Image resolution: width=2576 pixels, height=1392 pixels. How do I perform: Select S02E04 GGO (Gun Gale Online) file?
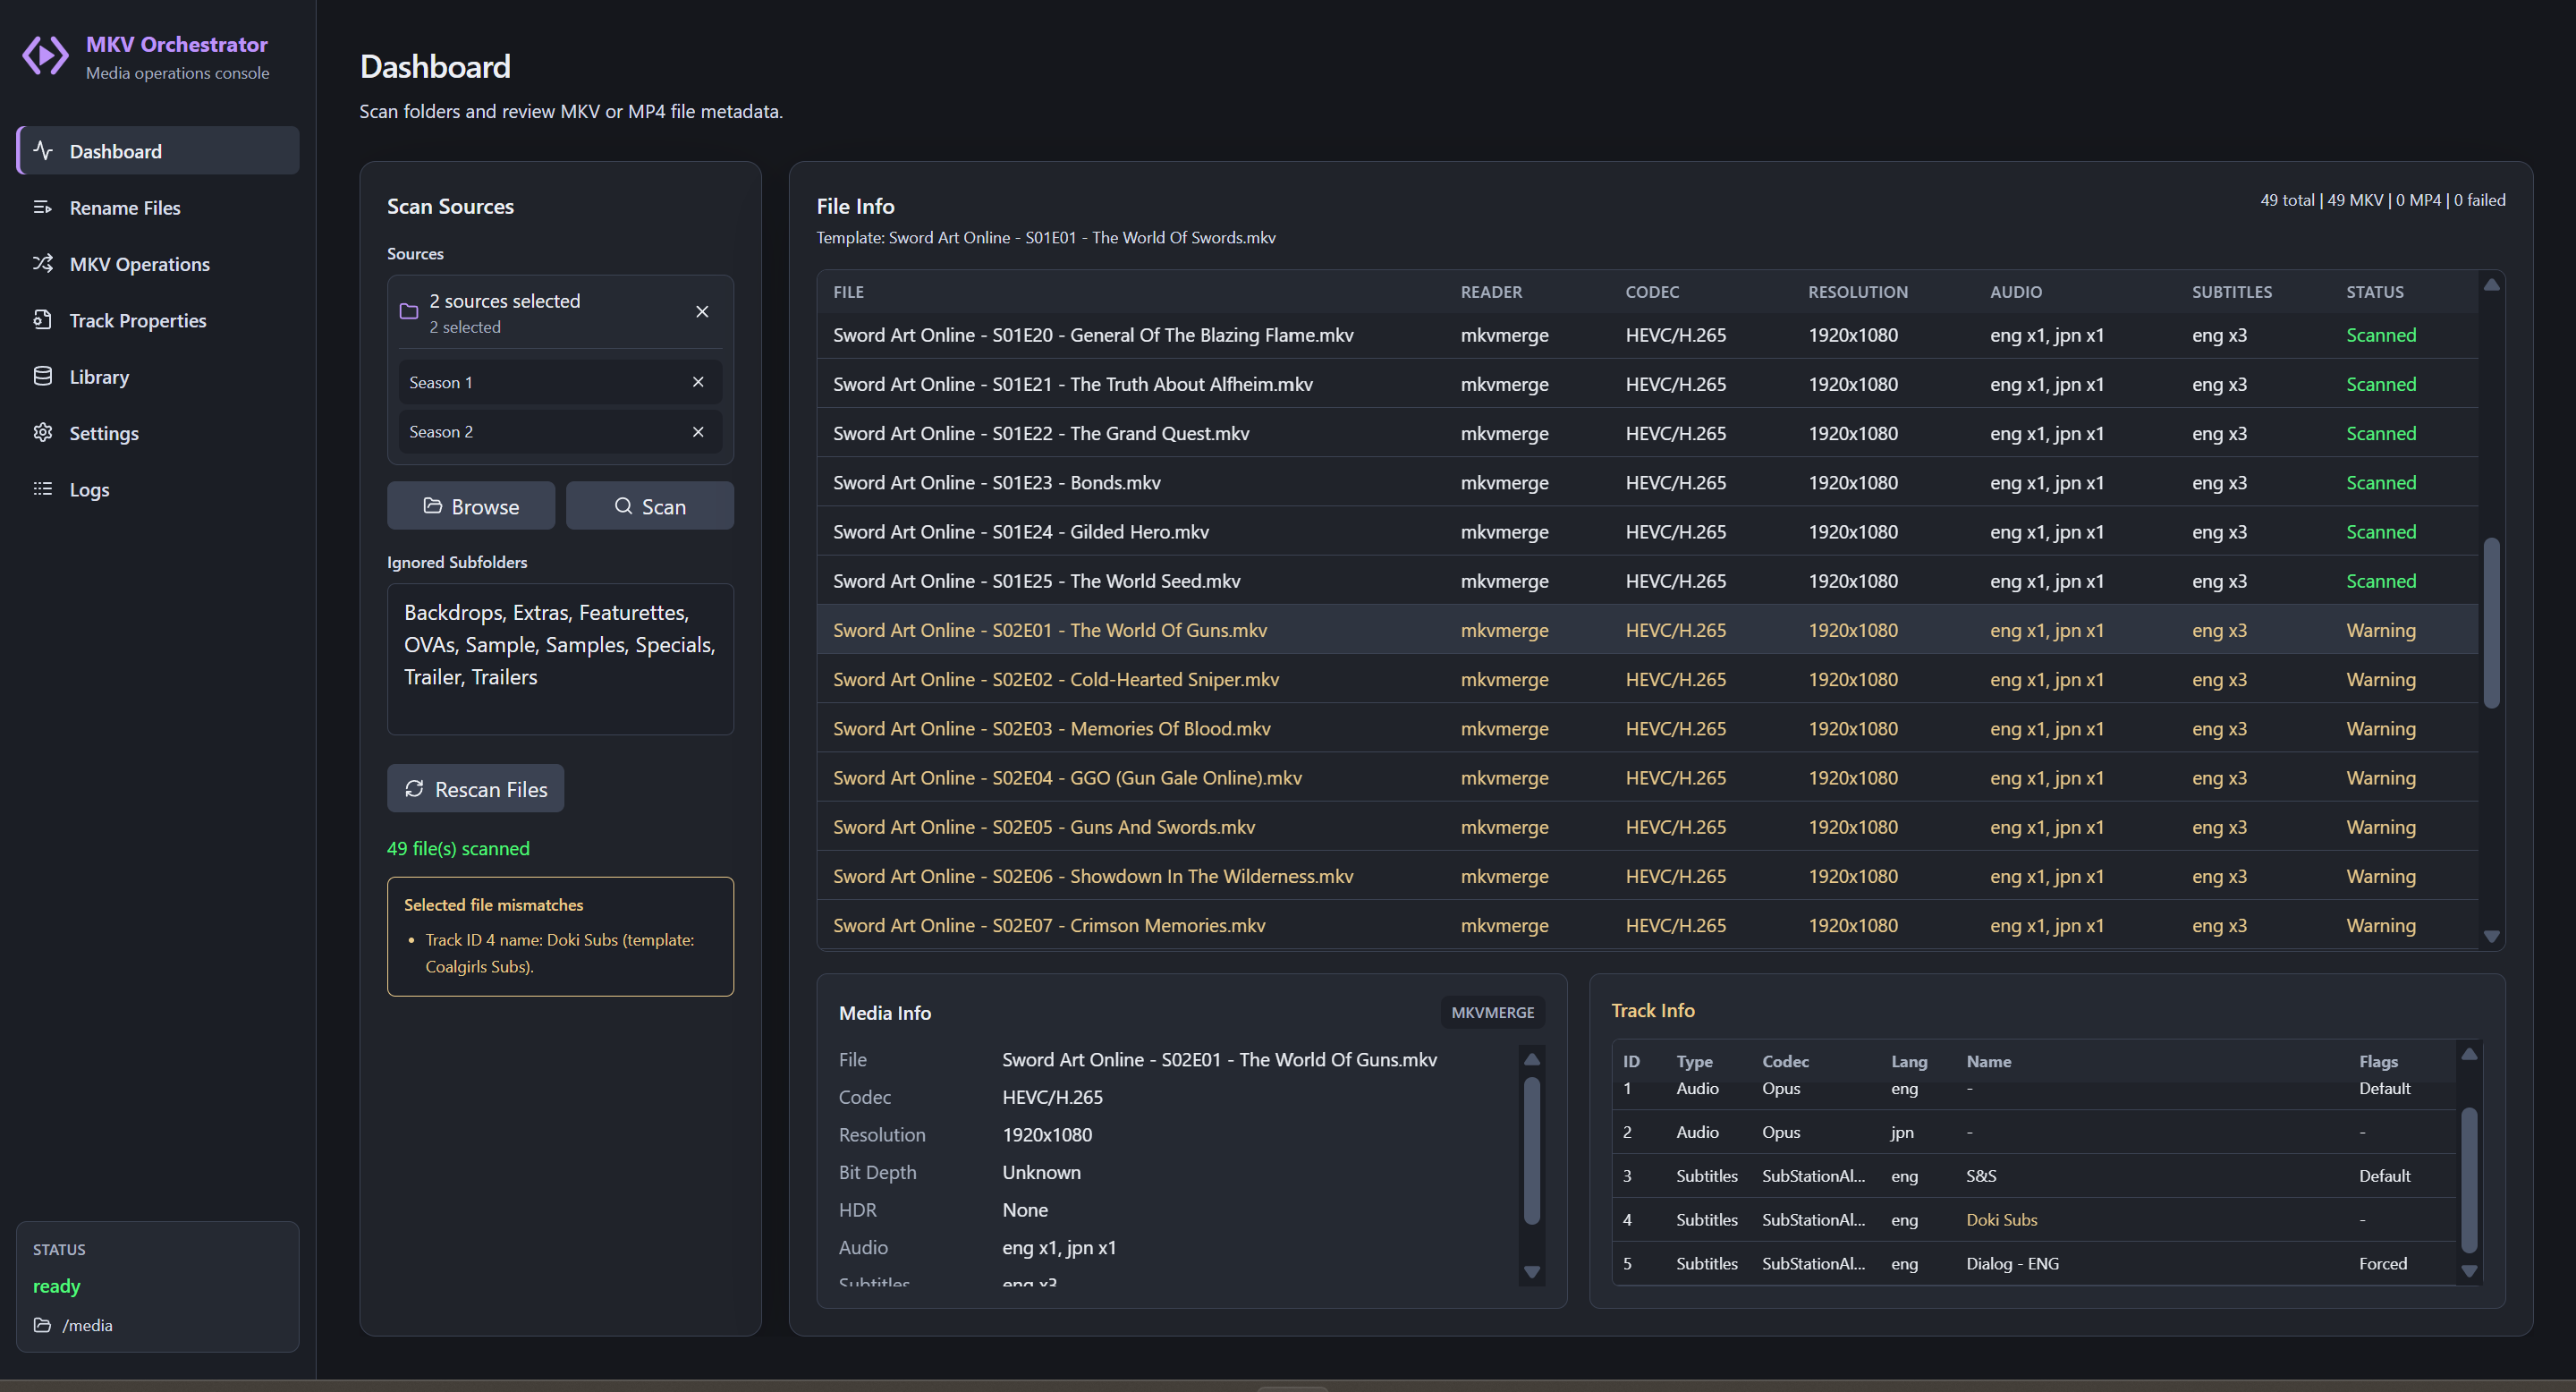[x=1647, y=777]
